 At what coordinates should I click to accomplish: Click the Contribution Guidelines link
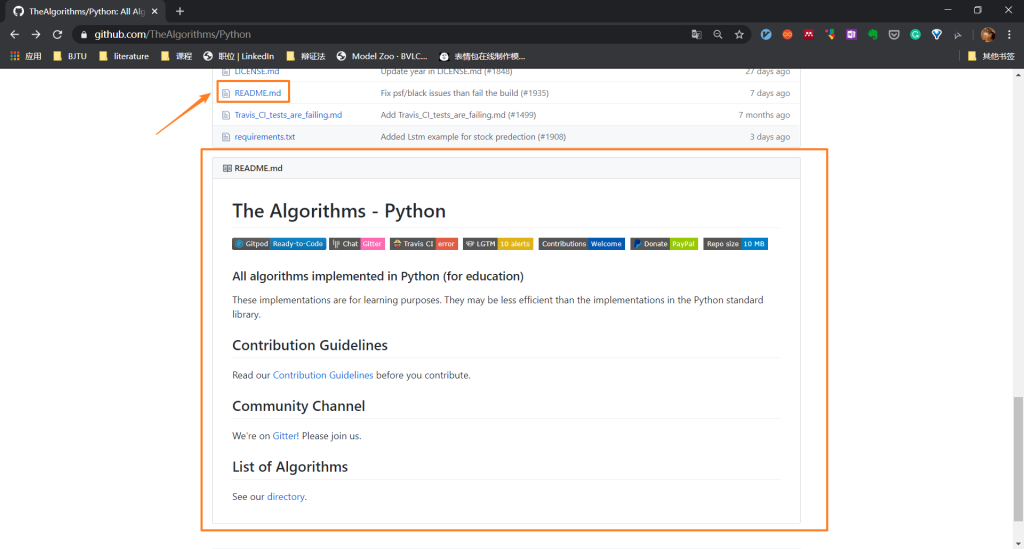pos(323,375)
